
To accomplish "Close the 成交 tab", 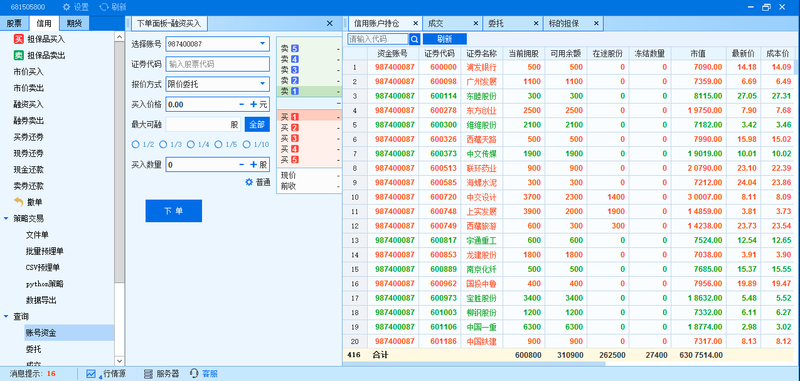I will [476, 23].
